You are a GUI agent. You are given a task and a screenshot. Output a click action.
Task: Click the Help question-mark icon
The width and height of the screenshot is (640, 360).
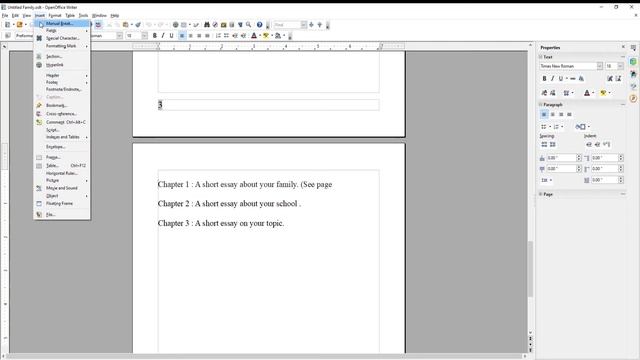(x=260, y=25)
